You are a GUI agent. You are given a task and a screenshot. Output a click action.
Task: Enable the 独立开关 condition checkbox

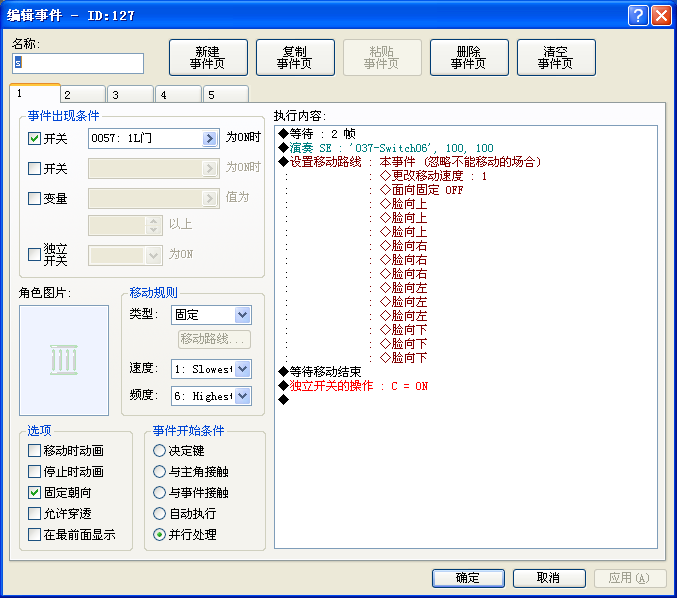[34, 254]
